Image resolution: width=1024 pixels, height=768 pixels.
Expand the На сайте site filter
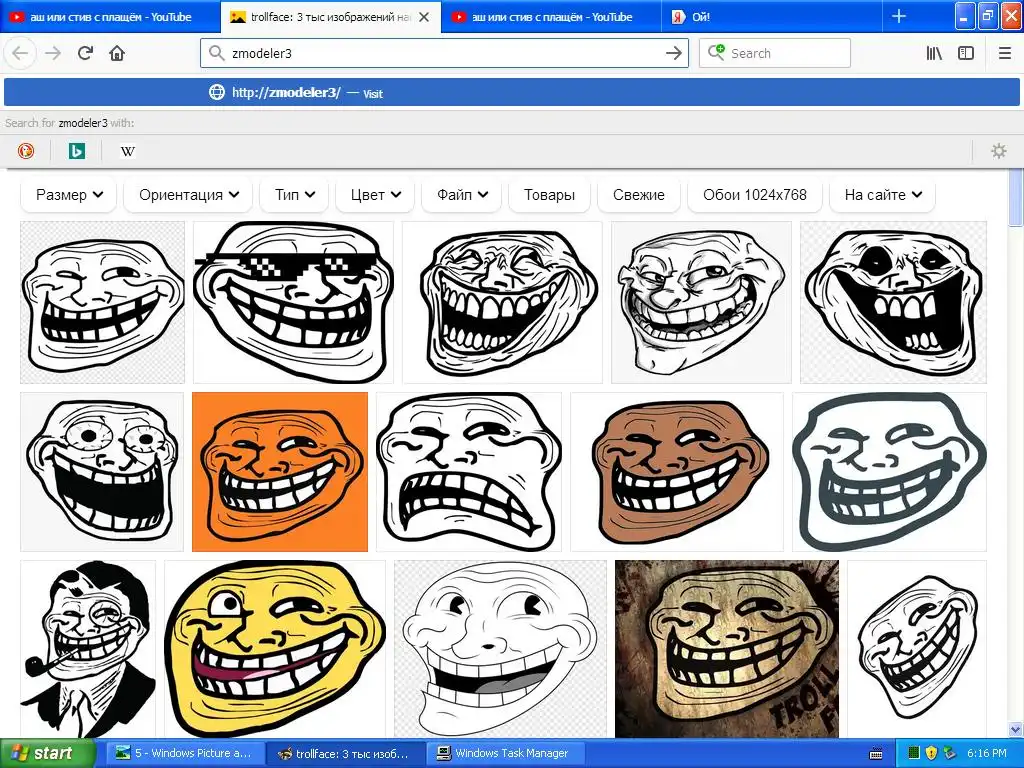coord(882,195)
